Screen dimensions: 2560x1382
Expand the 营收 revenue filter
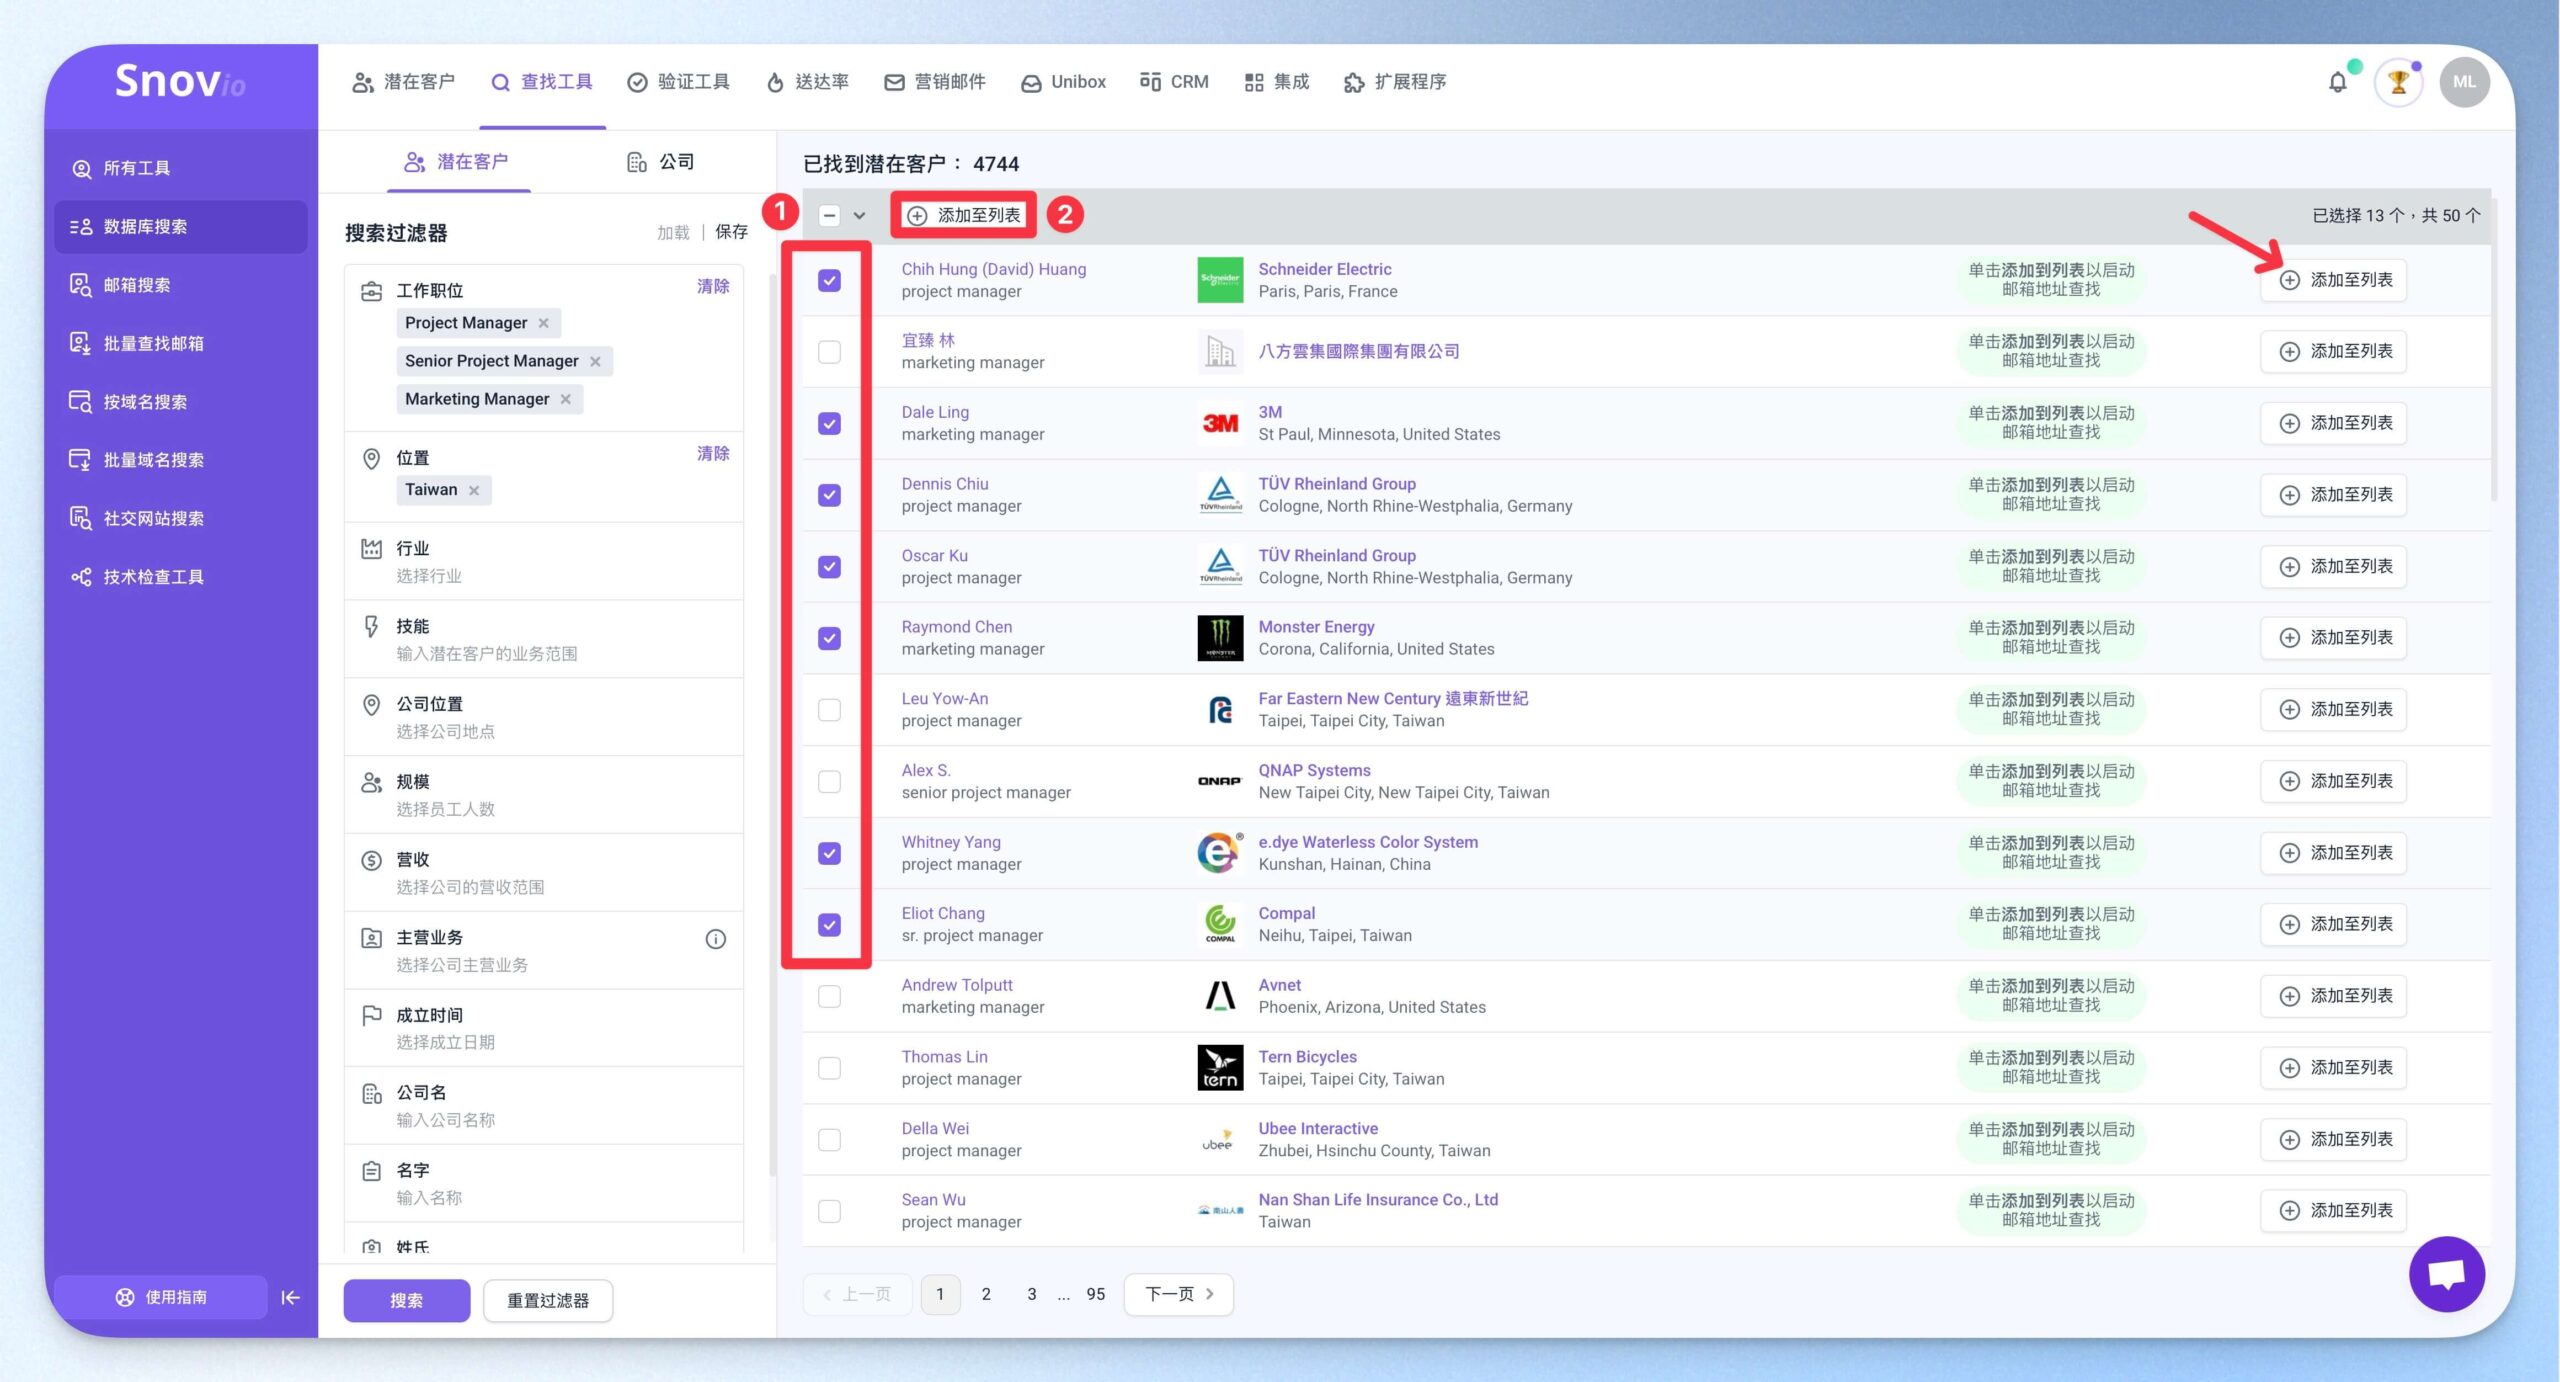pyautogui.click(x=543, y=873)
